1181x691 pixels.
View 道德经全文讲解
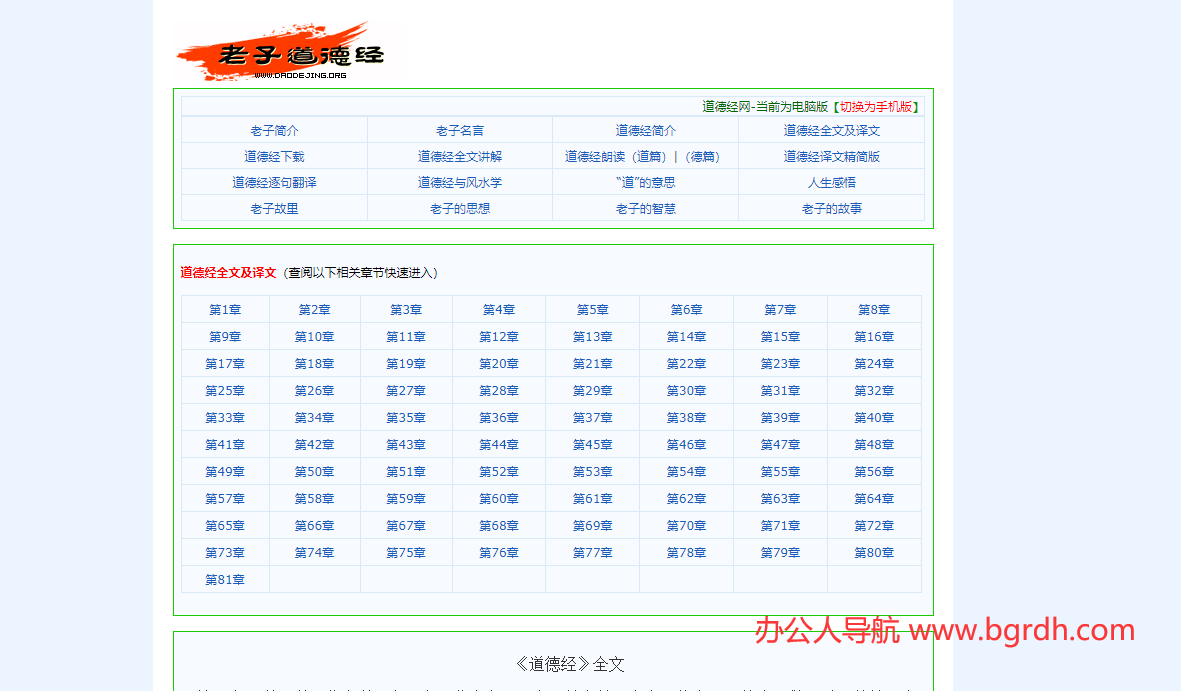tap(459, 156)
